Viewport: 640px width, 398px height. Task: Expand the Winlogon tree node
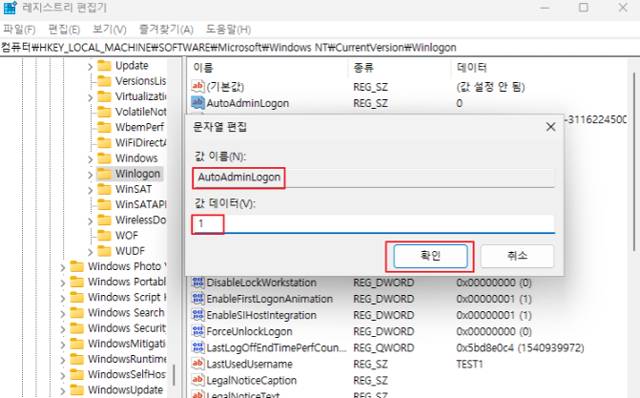[90, 174]
